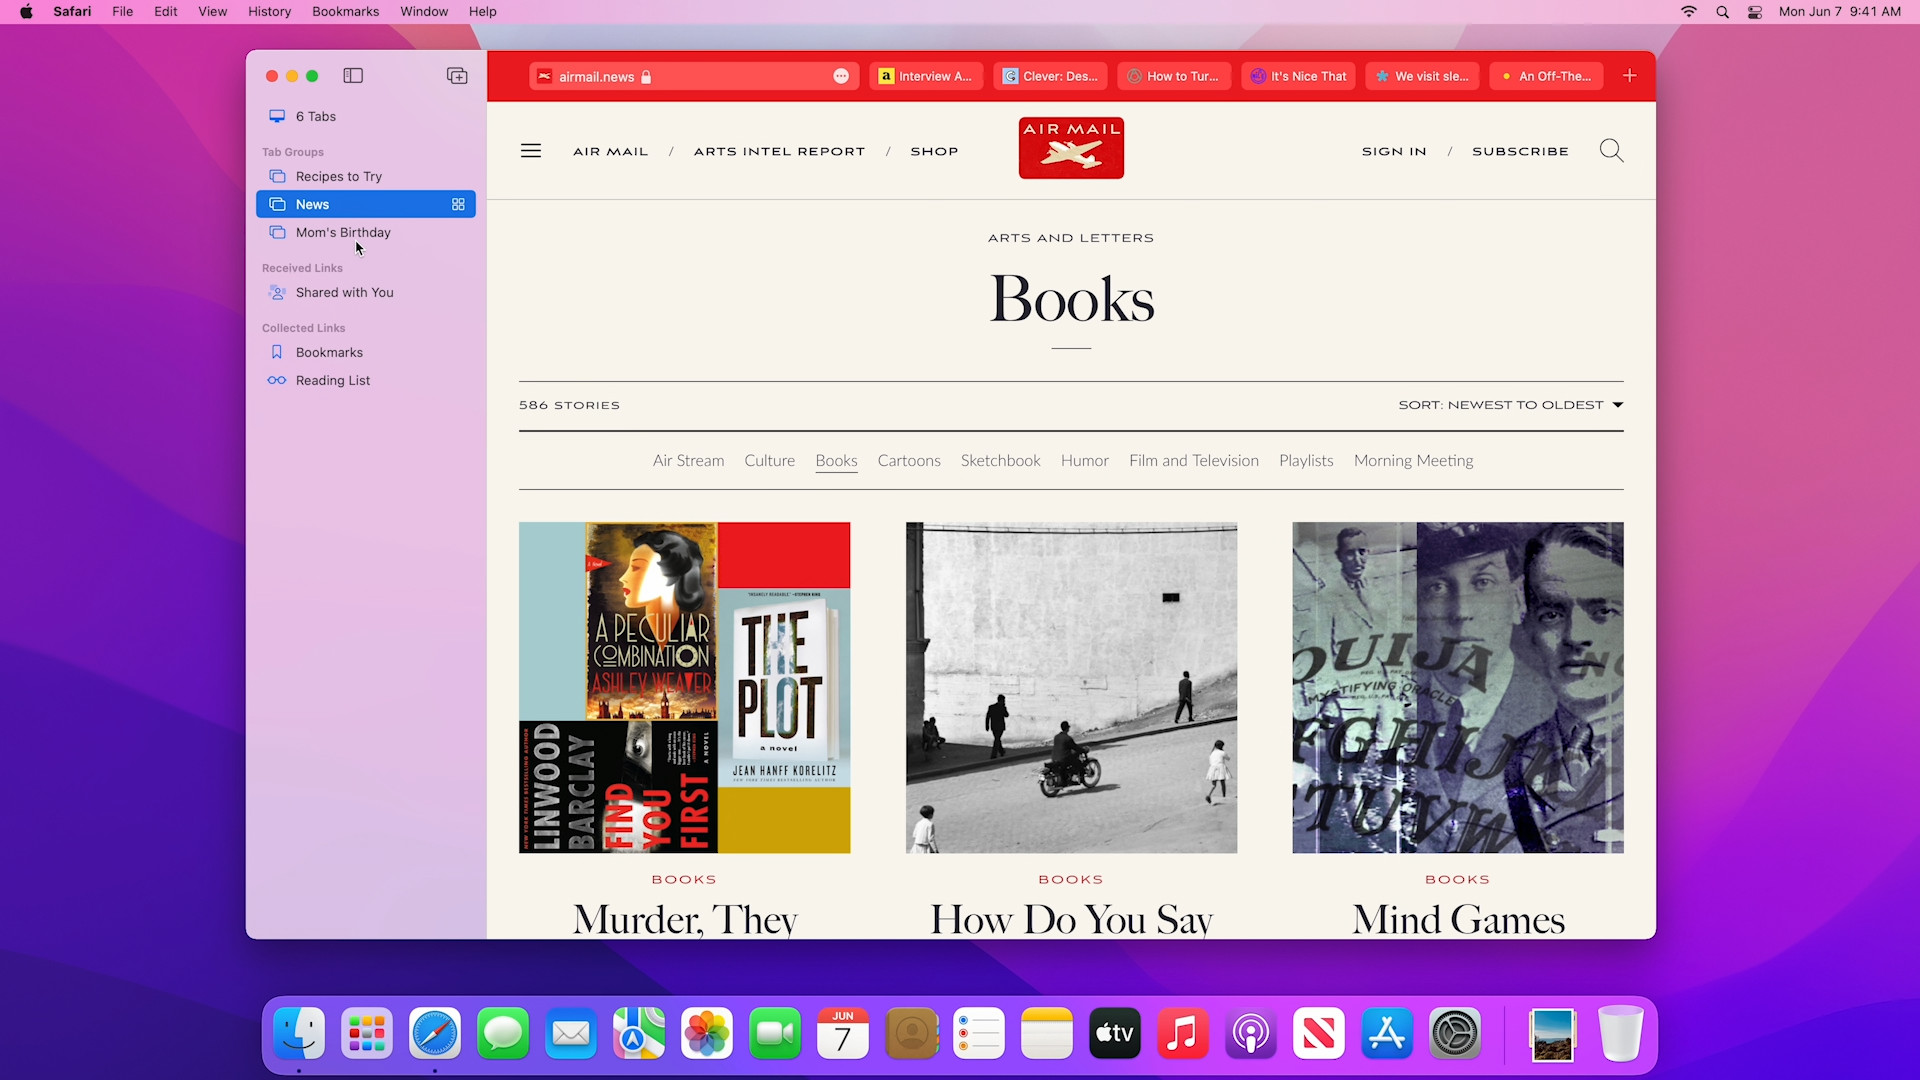Open the Sort: Newest to Oldest dropdown
The height and width of the screenshot is (1080, 1920).
click(1510, 405)
